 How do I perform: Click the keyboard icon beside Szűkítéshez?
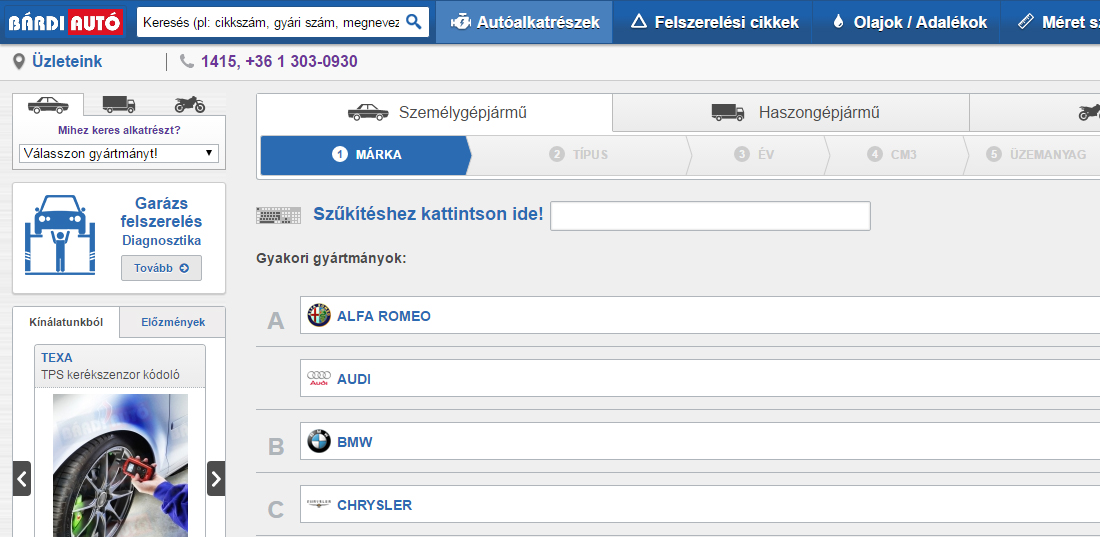[x=279, y=216]
